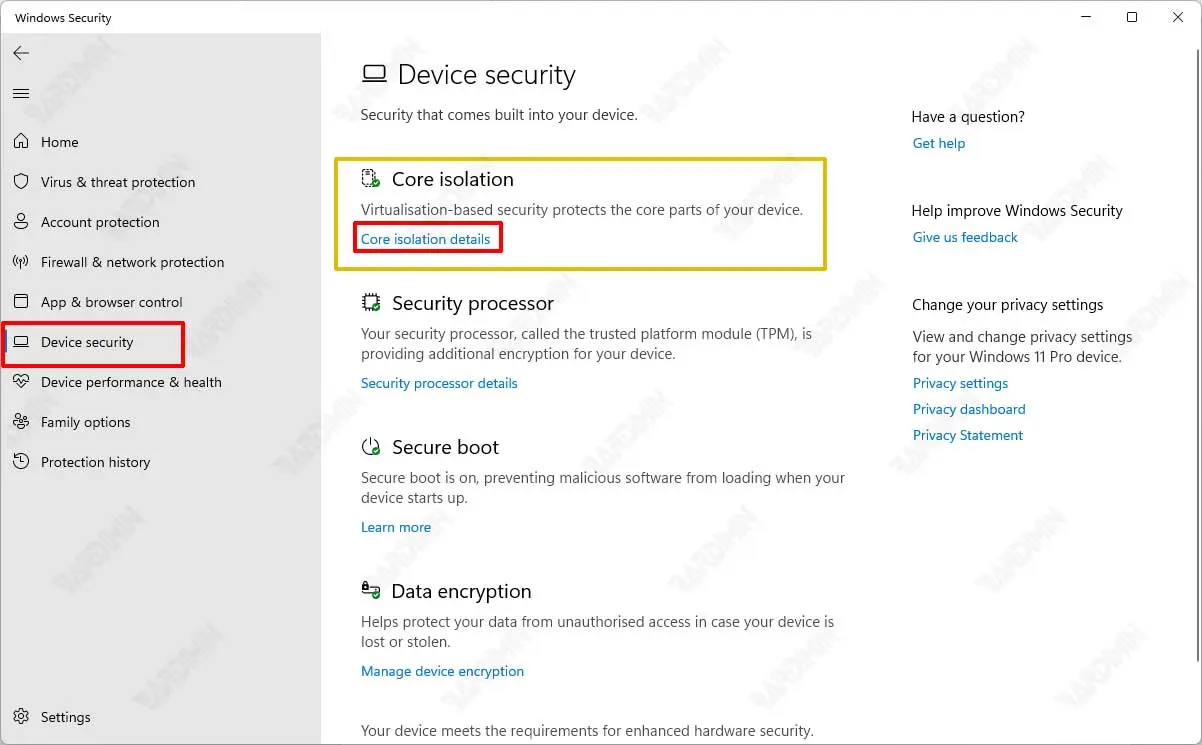Click Learn more under Secure boot
1202x745 pixels.
(x=396, y=527)
